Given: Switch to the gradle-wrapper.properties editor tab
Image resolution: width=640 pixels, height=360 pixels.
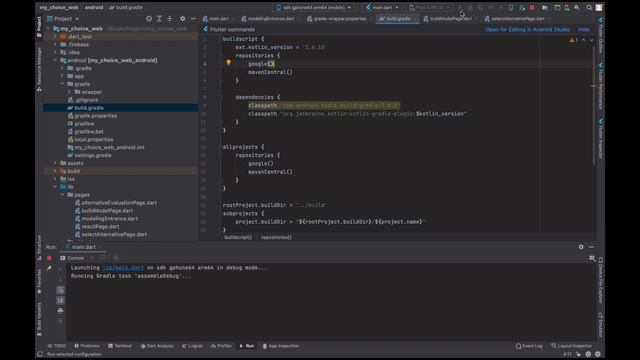Looking at the screenshot, I should pyautogui.click(x=340, y=19).
